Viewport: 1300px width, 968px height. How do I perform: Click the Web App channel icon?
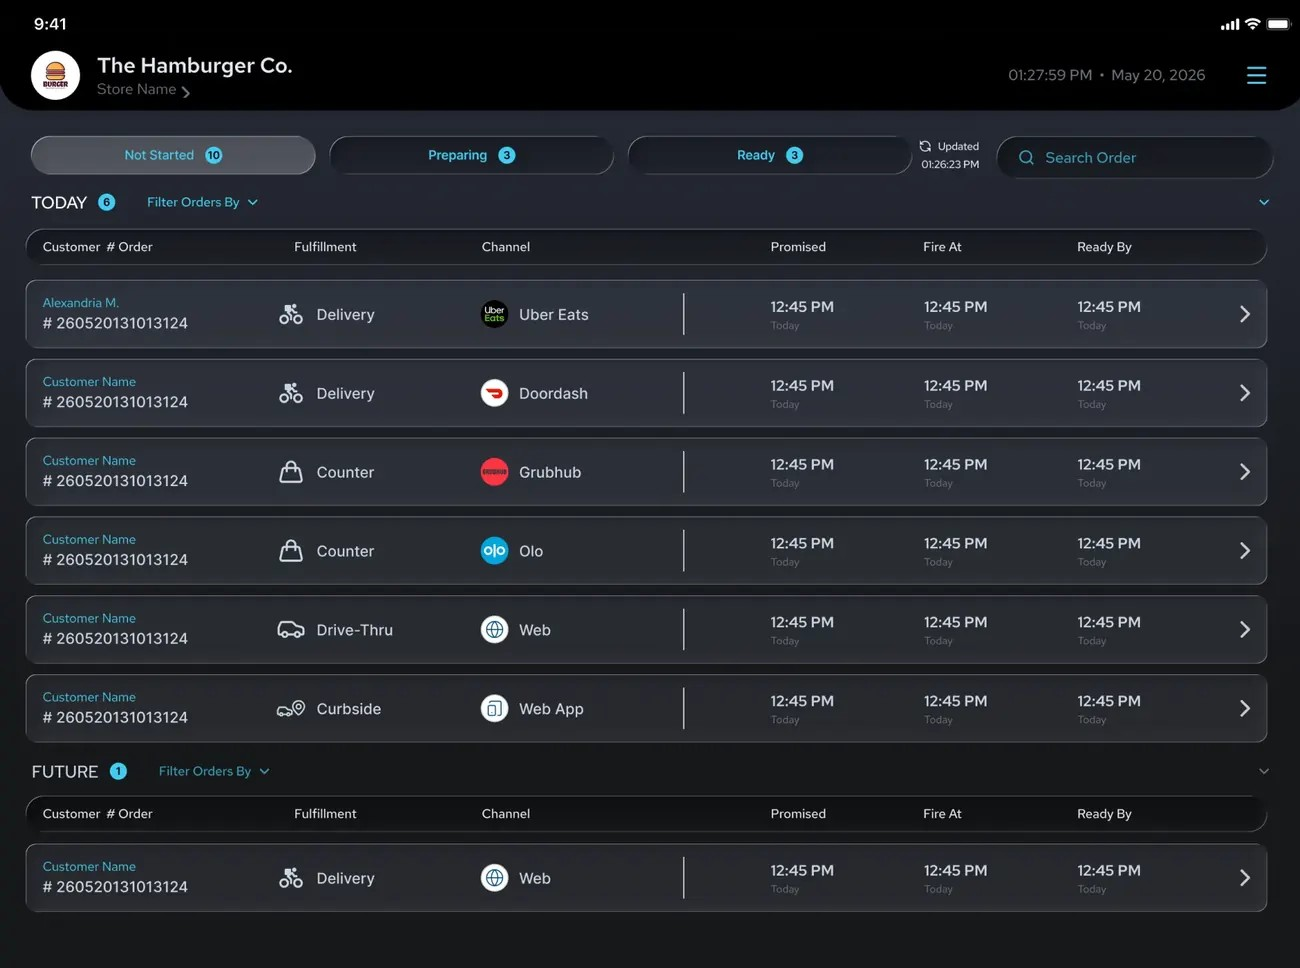[x=494, y=709]
